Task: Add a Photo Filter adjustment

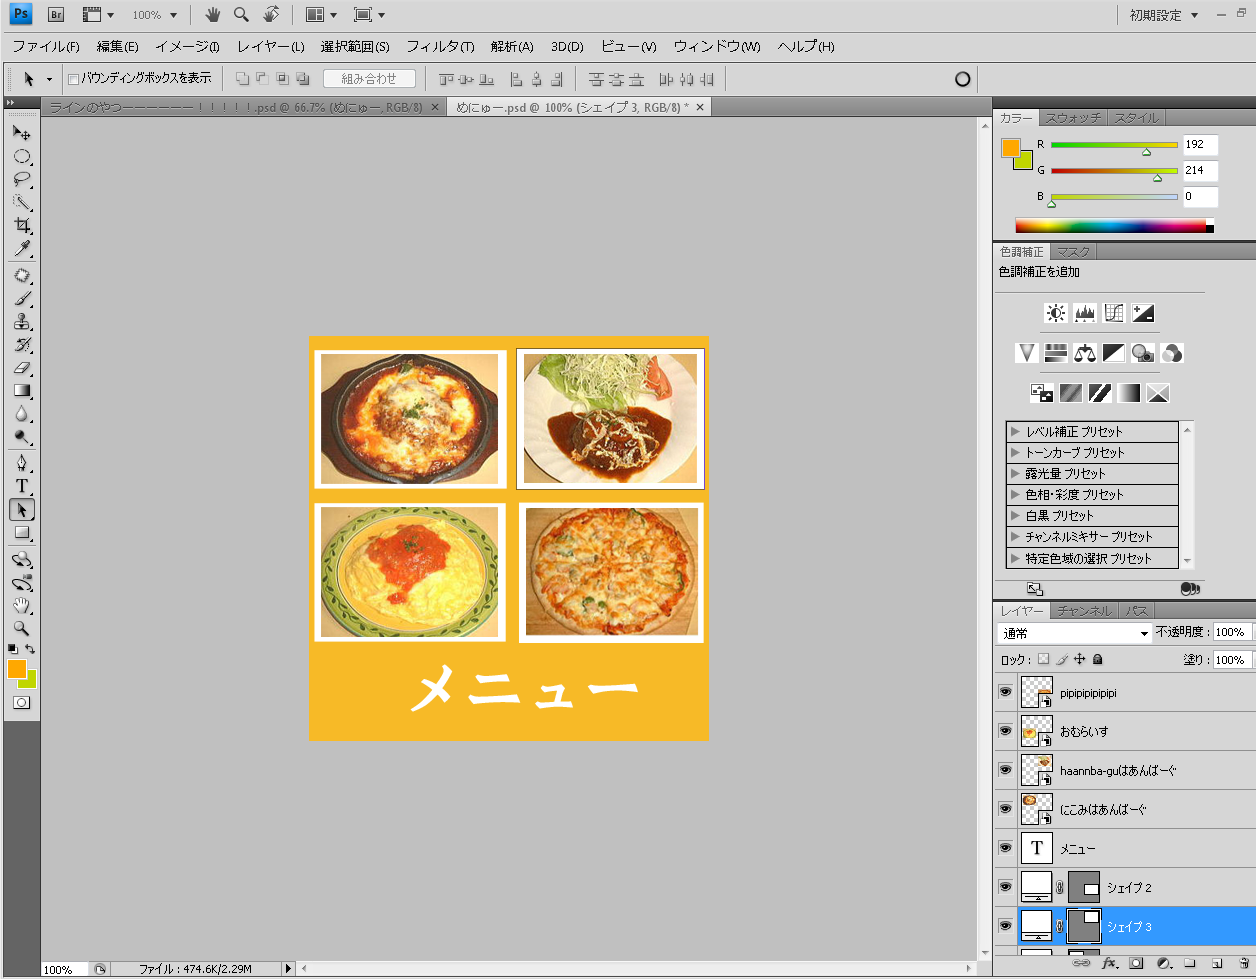Action: click(x=1143, y=353)
